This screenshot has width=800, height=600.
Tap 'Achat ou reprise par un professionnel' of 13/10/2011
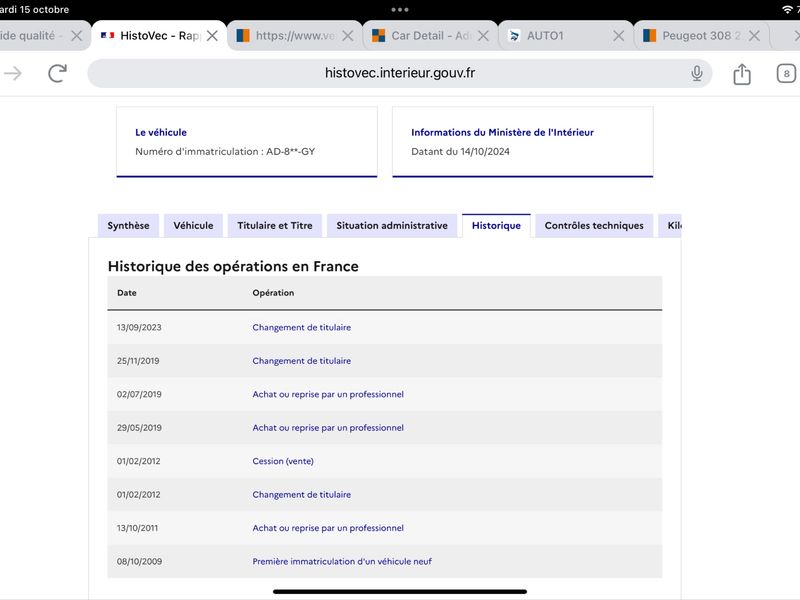click(x=328, y=528)
